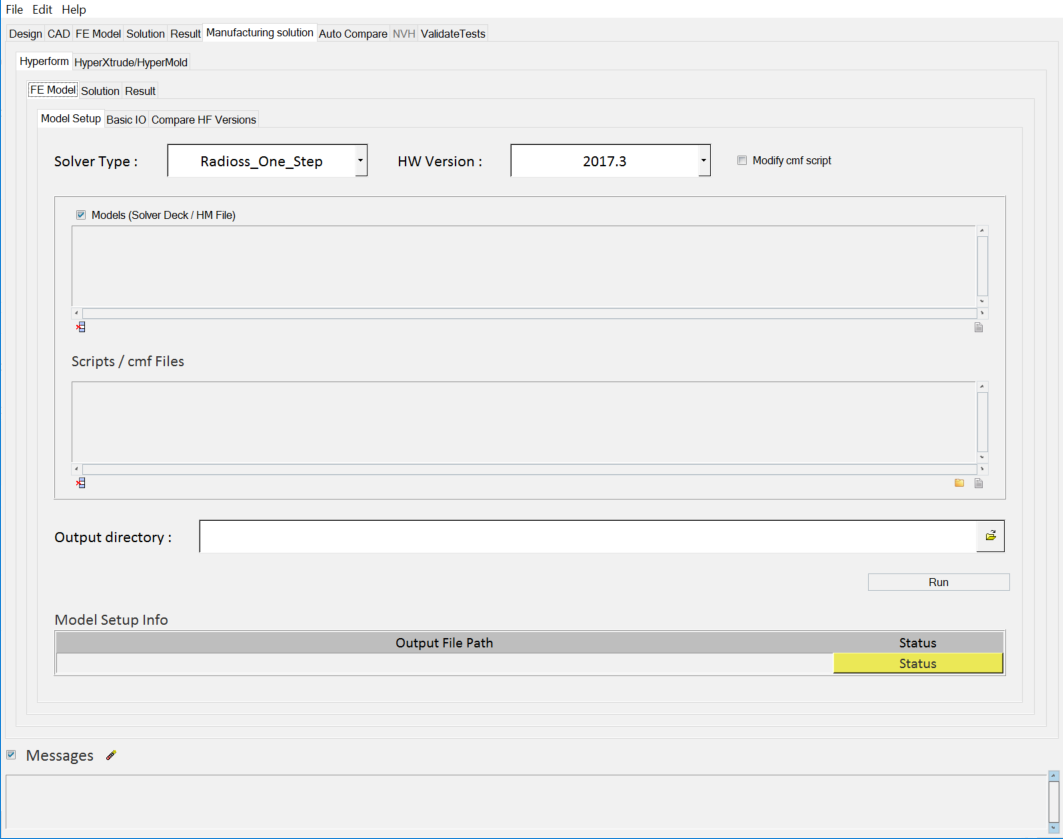This screenshot has width=1063, height=839.
Task: Select the Compare HF Versions tab
Action: tap(204, 120)
